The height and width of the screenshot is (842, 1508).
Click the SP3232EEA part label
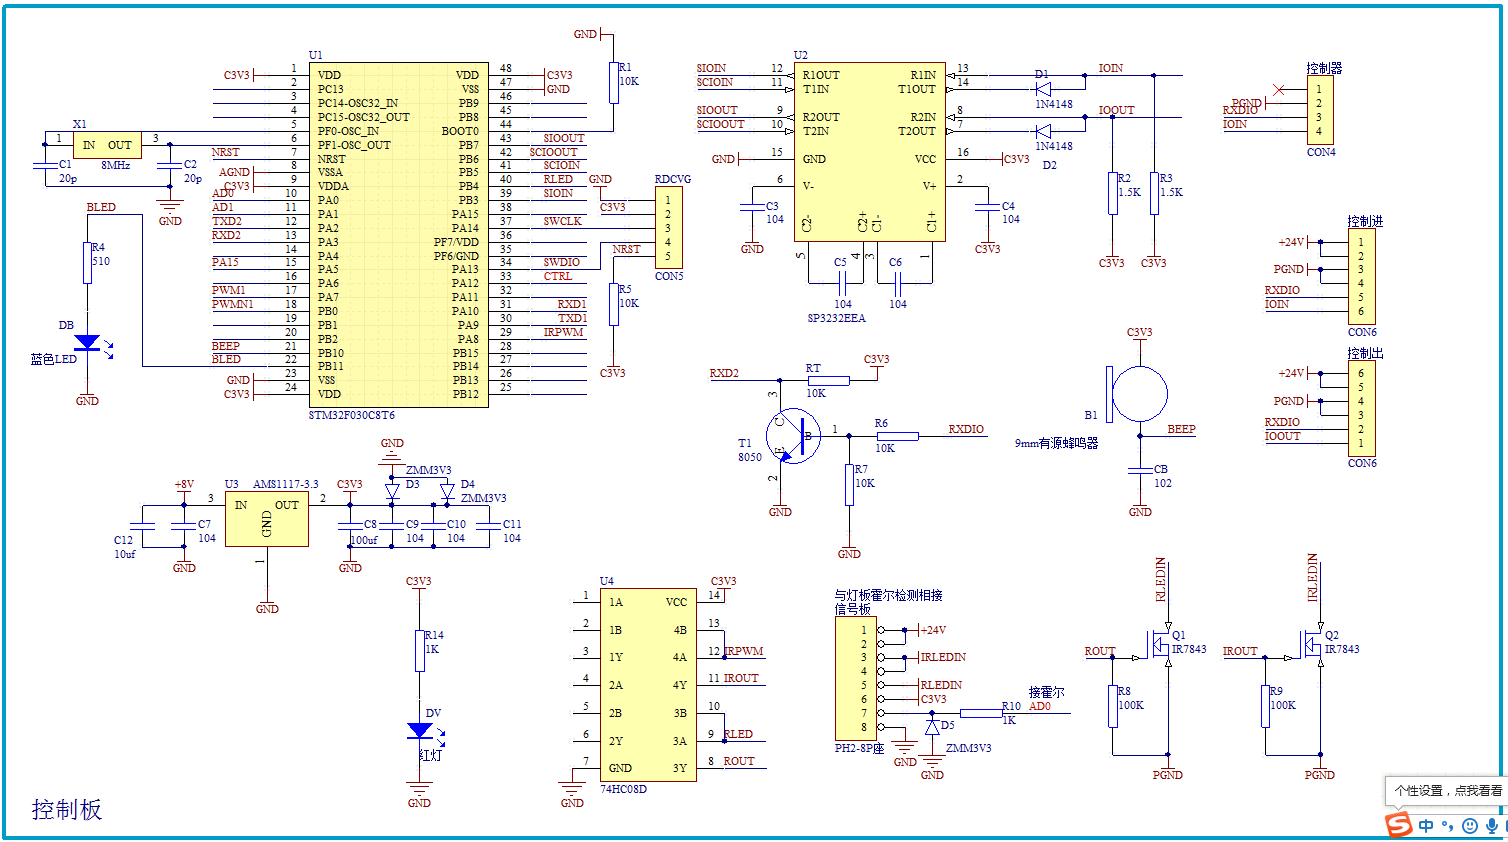coord(837,318)
